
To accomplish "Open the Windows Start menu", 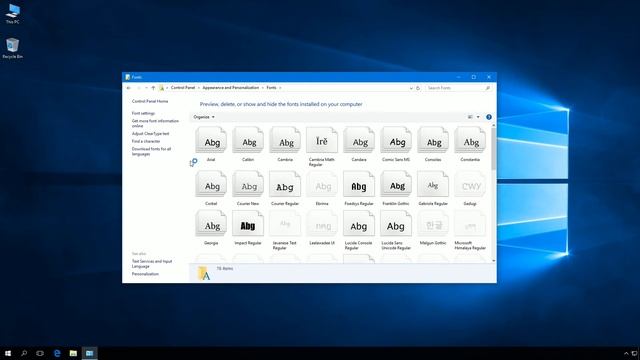I will click(8, 353).
